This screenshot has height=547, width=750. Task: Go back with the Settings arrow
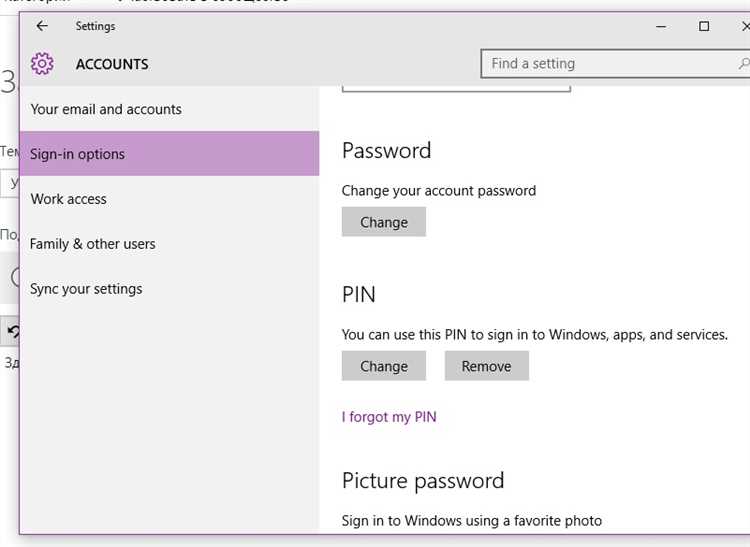click(42, 26)
